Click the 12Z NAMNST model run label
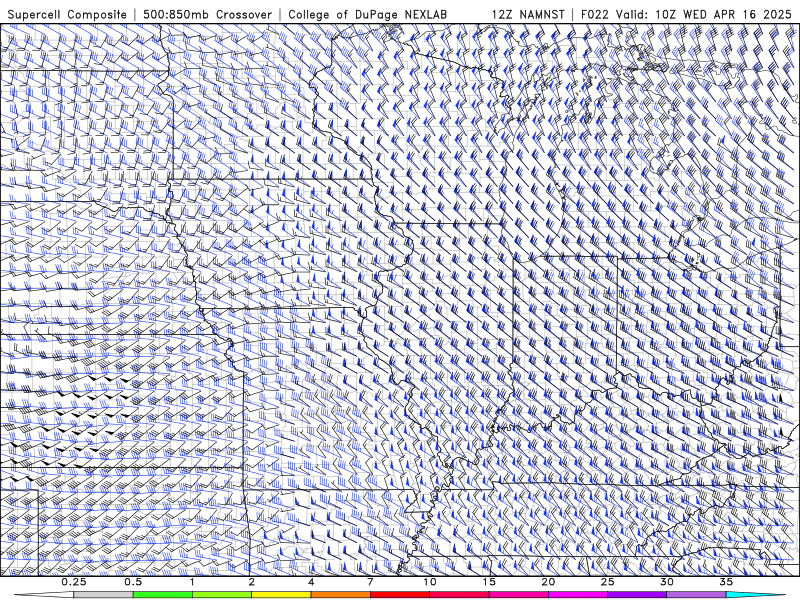Screen dimensions: 800x600 528,14
